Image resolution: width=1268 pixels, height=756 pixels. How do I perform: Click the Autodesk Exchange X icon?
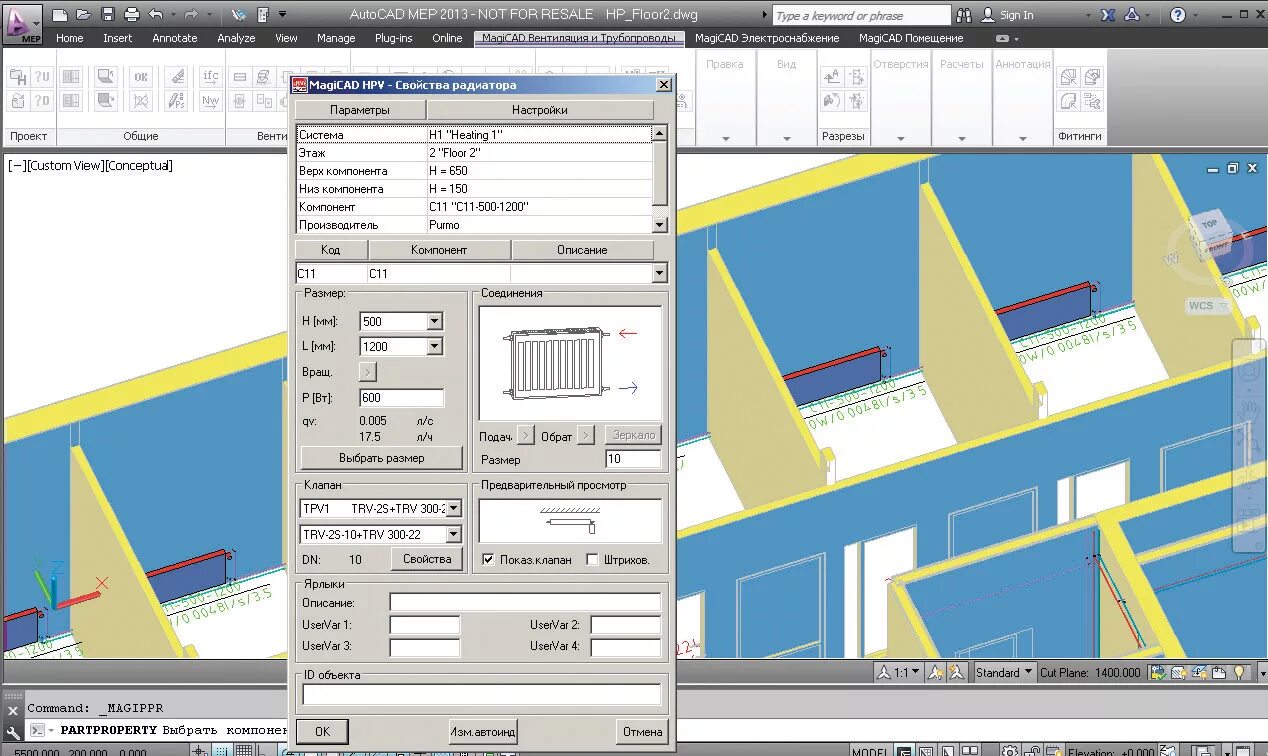[1108, 15]
